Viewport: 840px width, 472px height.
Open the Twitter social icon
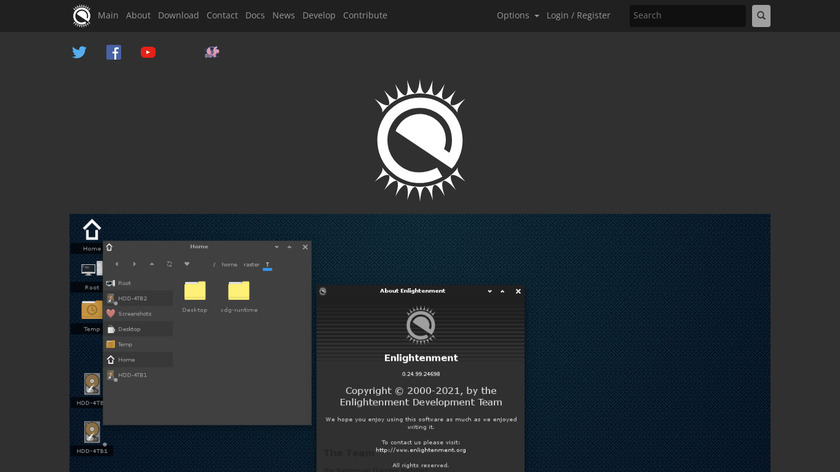[79, 52]
